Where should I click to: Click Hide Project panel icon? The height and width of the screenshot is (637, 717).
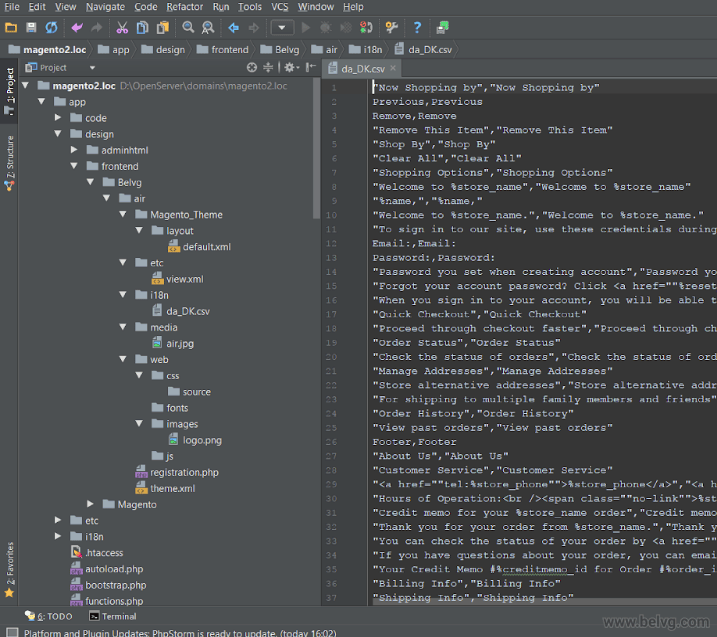pyautogui.click(x=311, y=68)
